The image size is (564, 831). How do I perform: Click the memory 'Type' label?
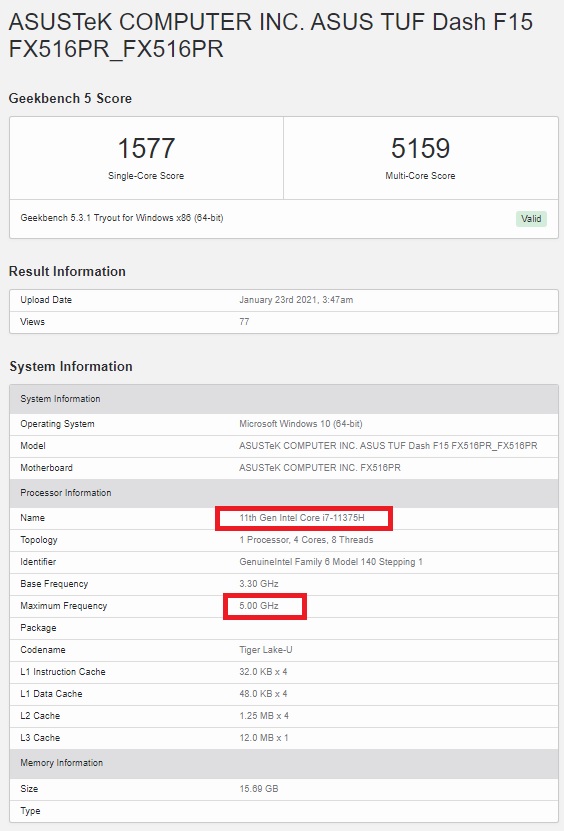30,811
